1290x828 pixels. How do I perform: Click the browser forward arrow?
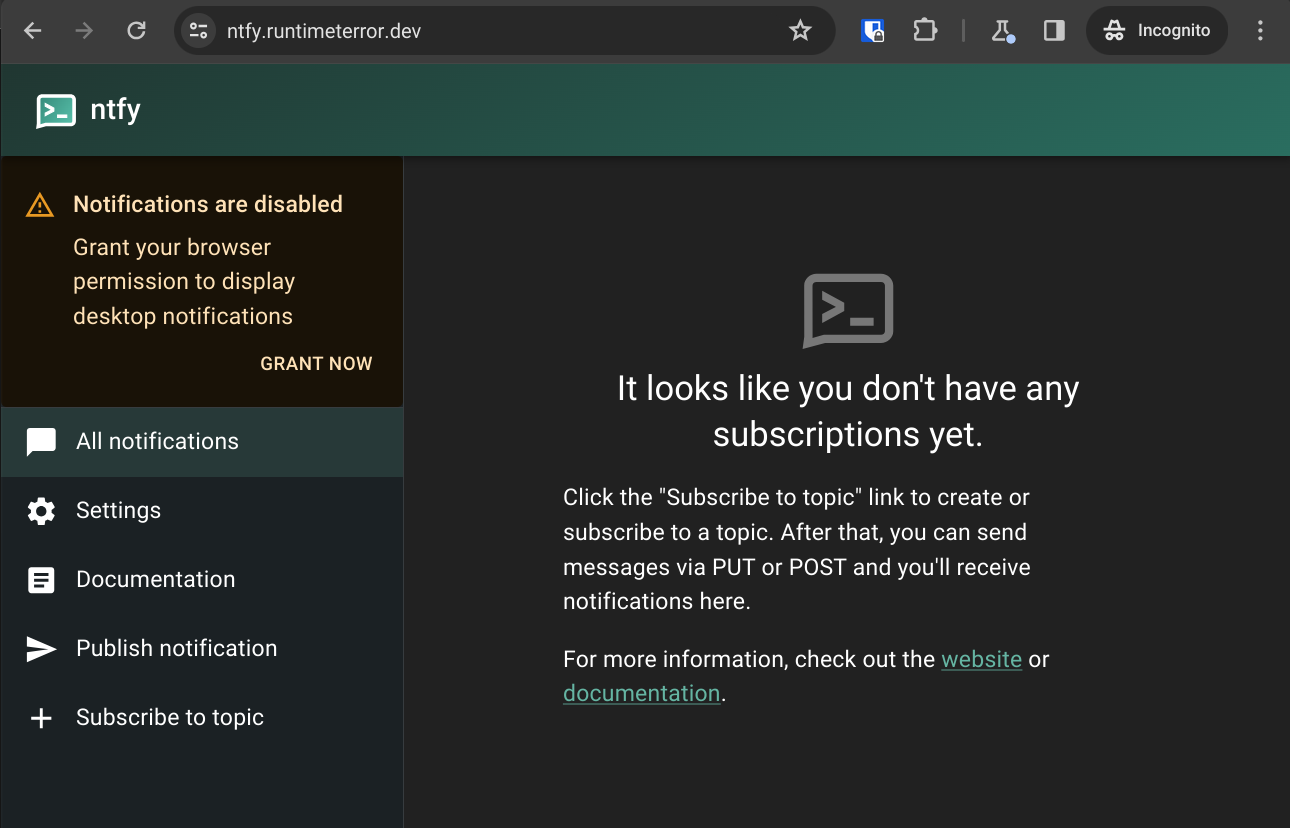point(85,31)
